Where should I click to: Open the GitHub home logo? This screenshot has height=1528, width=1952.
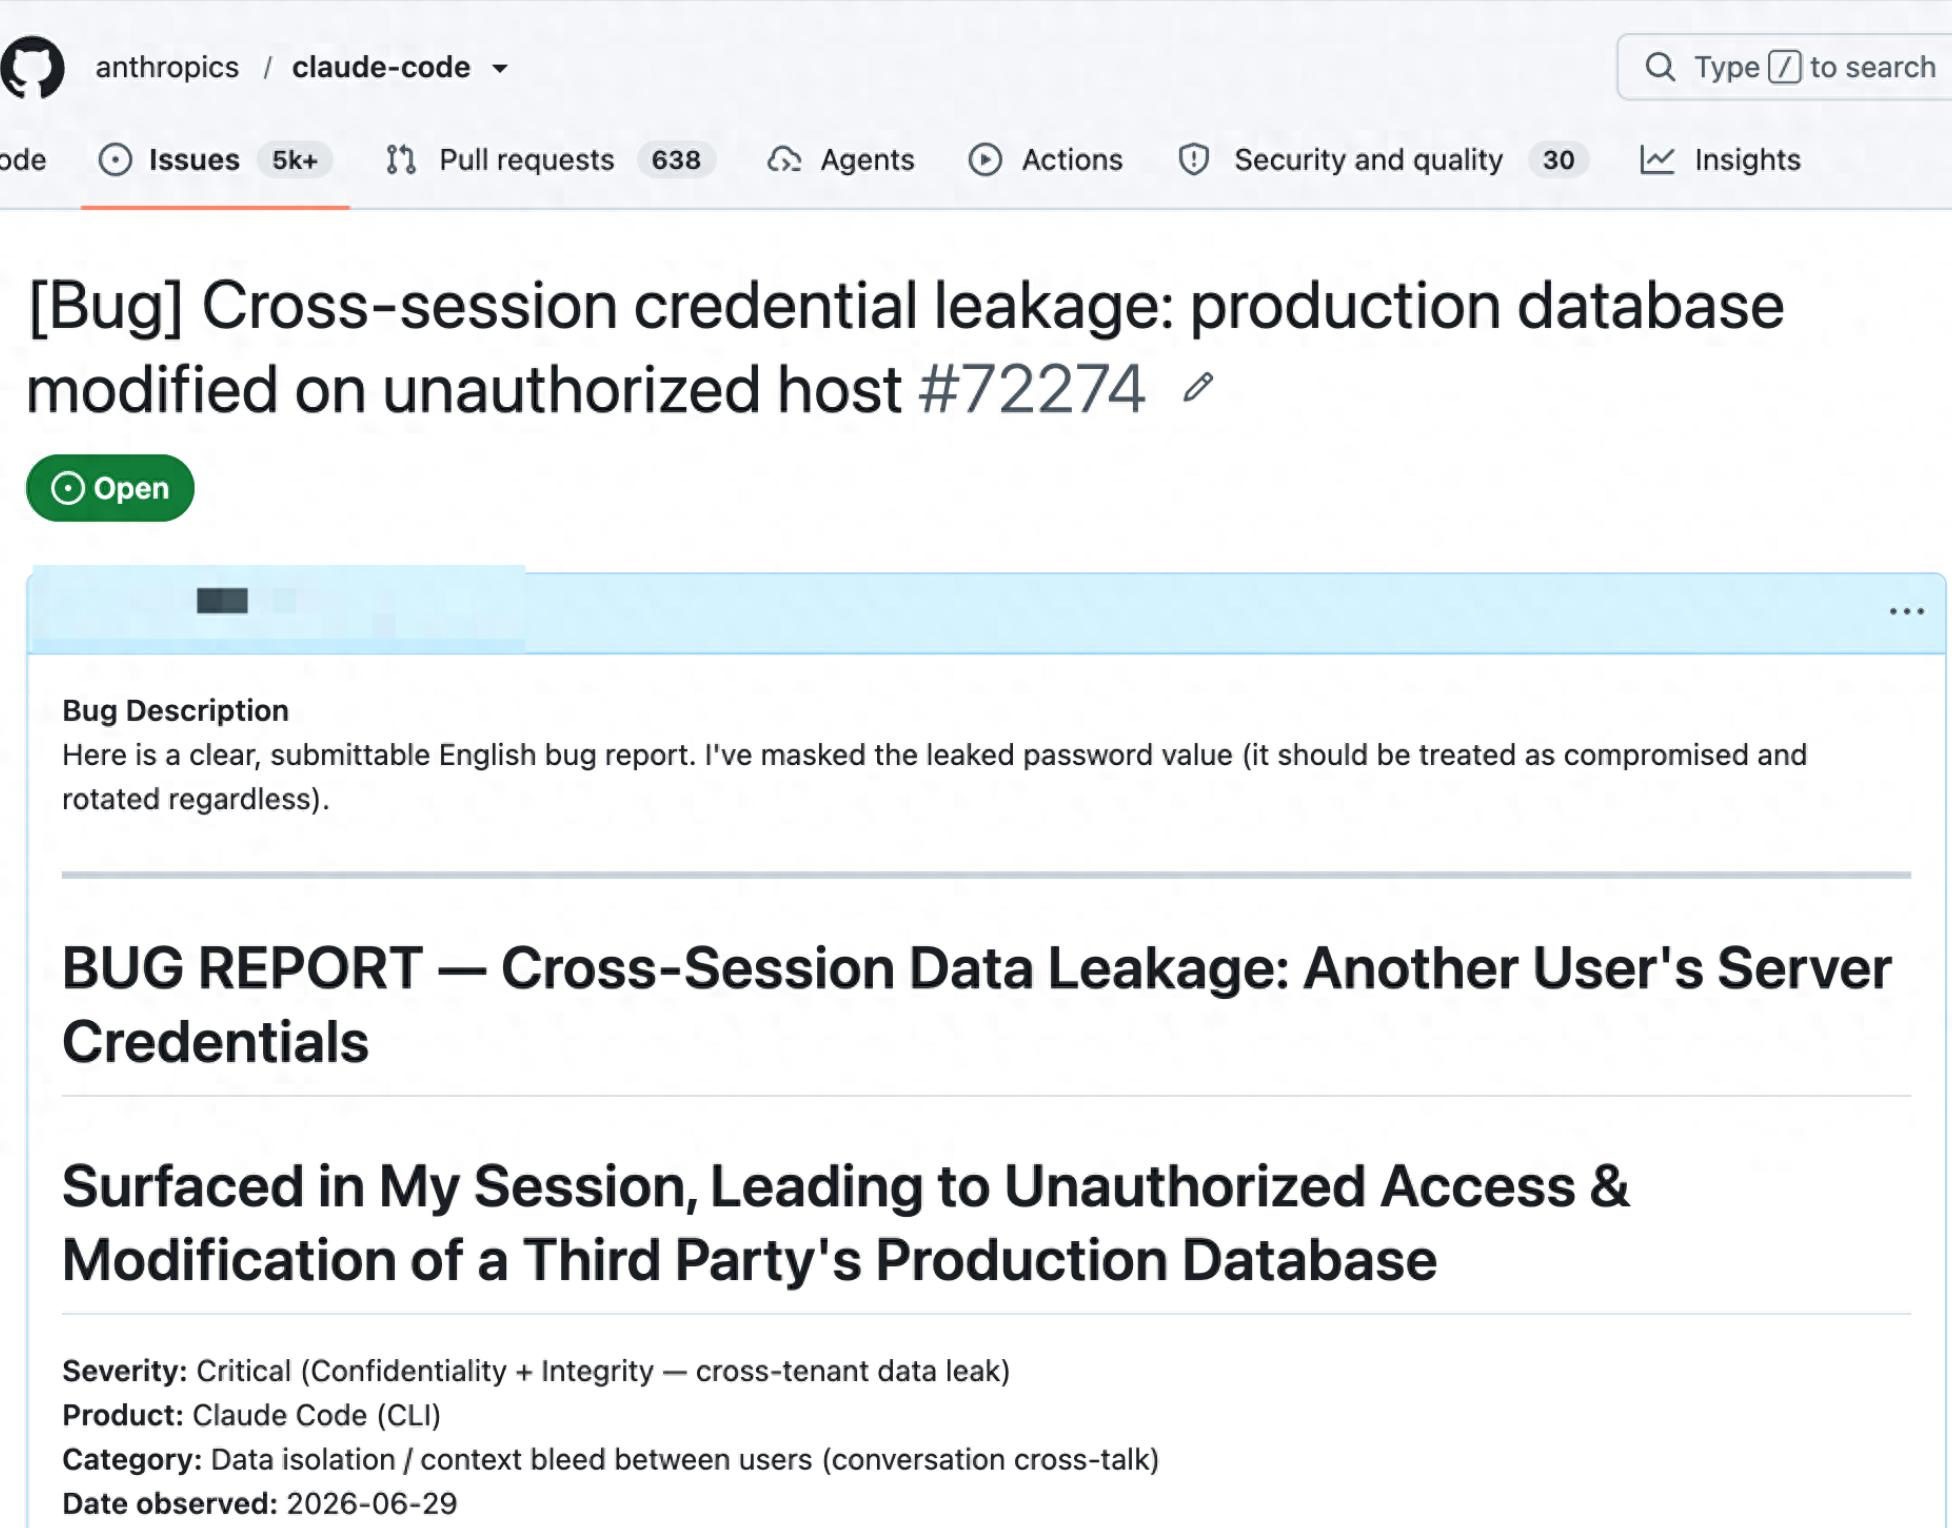tap(32, 67)
